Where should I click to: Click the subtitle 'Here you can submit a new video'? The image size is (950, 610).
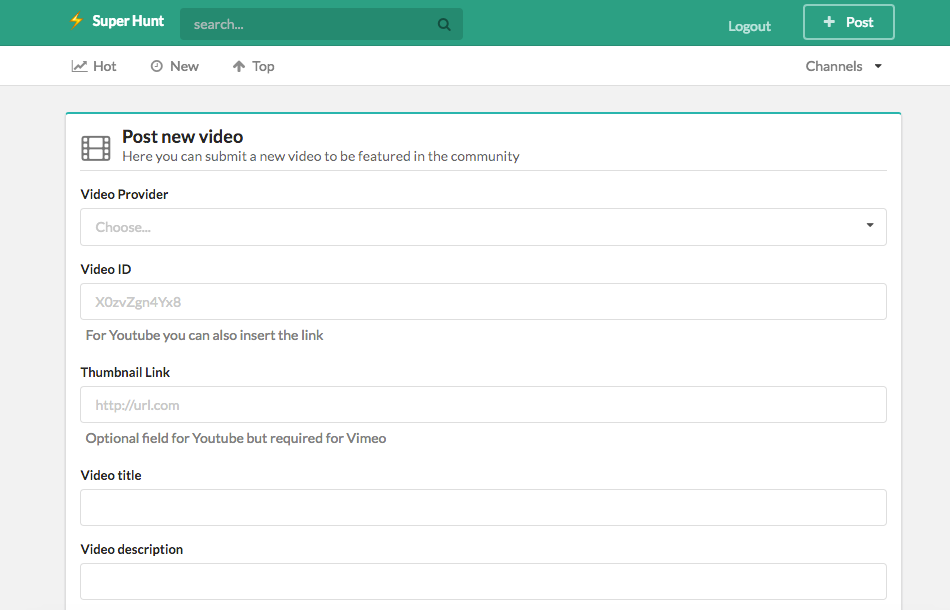point(321,156)
